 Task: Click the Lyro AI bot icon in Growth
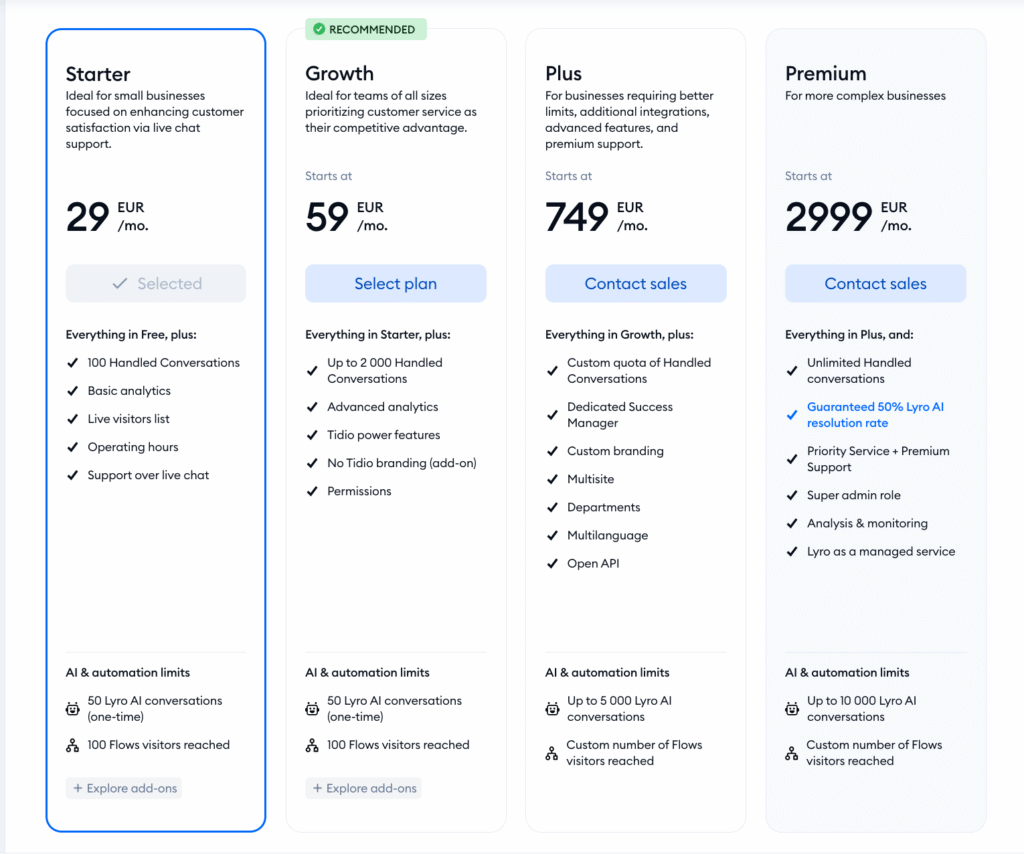pyautogui.click(x=312, y=708)
